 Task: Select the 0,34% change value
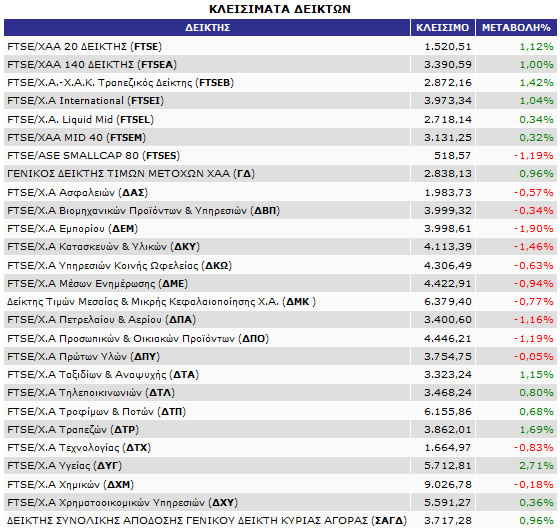click(x=536, y=119)
